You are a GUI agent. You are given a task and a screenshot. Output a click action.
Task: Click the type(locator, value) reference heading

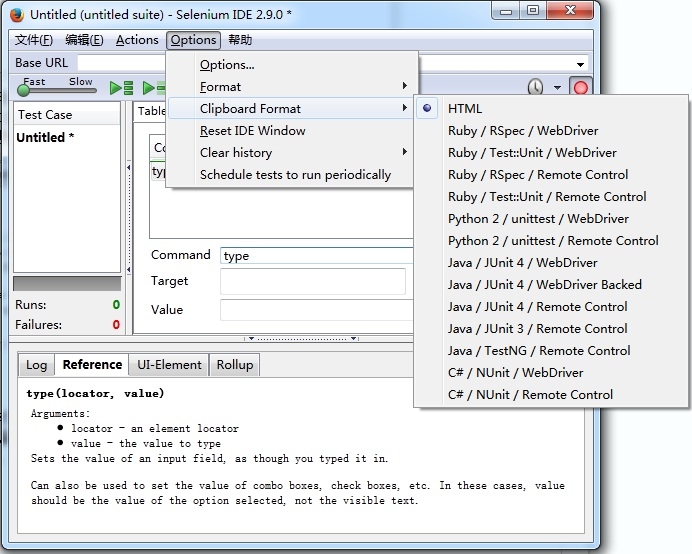click(95, 394)
